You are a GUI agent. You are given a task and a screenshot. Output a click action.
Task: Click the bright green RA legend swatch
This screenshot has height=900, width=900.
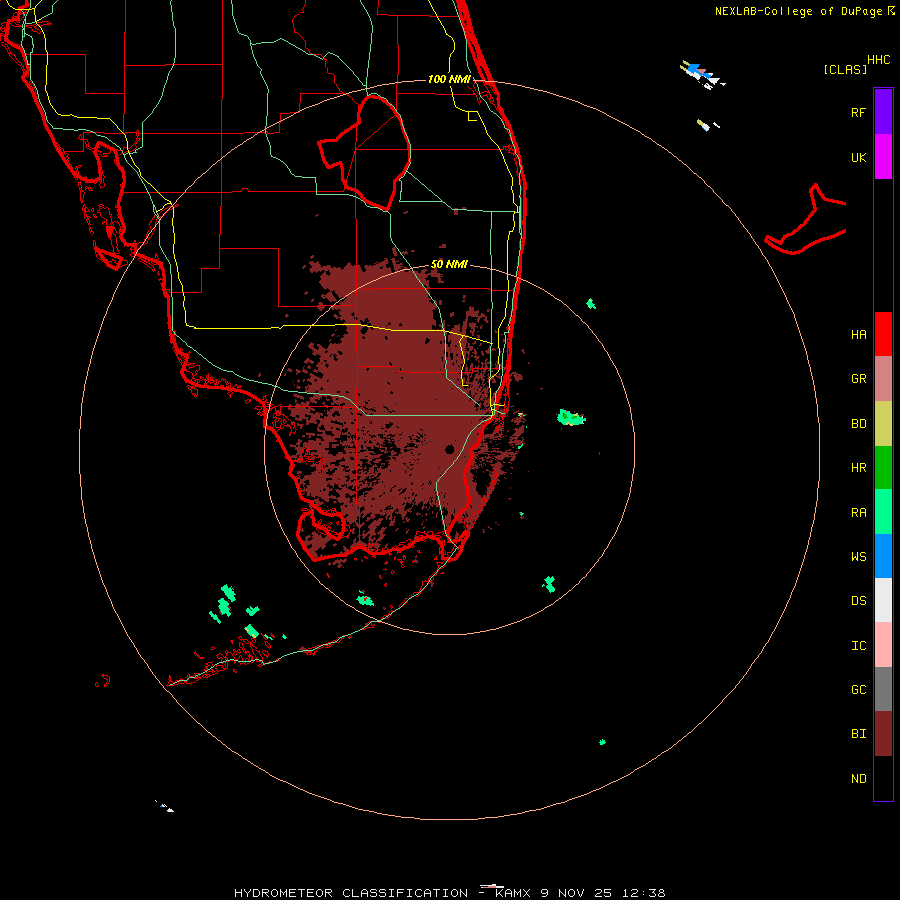coord(883,512)
